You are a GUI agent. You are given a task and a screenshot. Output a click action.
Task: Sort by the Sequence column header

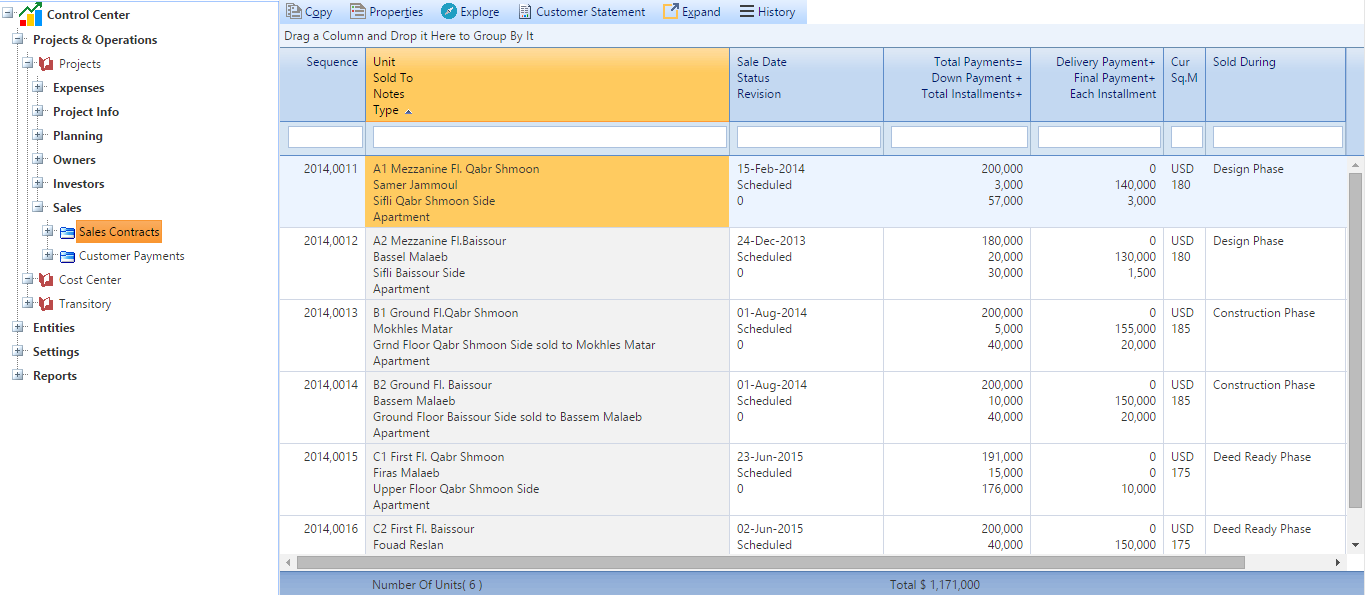click(x=322, y=85)
